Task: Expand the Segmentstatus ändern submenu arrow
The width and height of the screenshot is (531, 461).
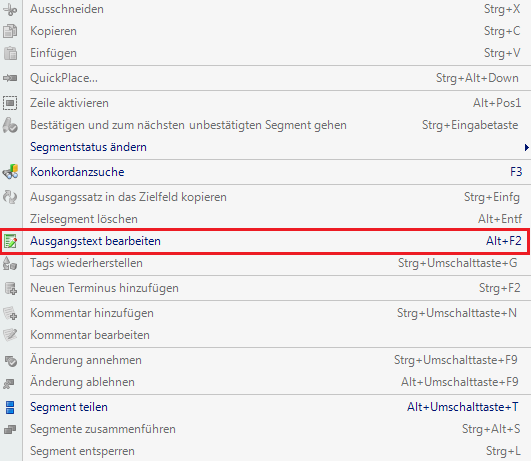Action: (x=526, y=147)
